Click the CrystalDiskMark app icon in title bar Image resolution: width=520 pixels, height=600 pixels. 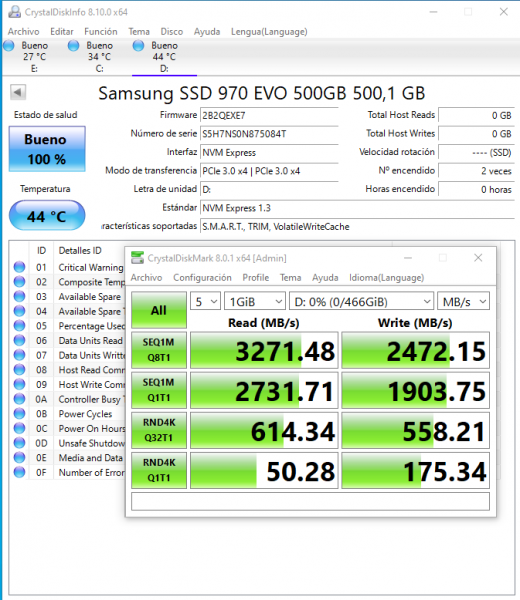point(137,258)
